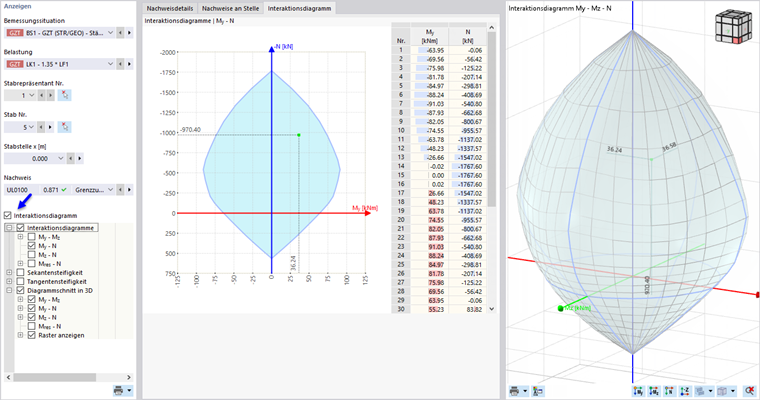Go to the previous Stab Nr.
The width and height of the screenshot is (760, 400).
pos(41,127)
